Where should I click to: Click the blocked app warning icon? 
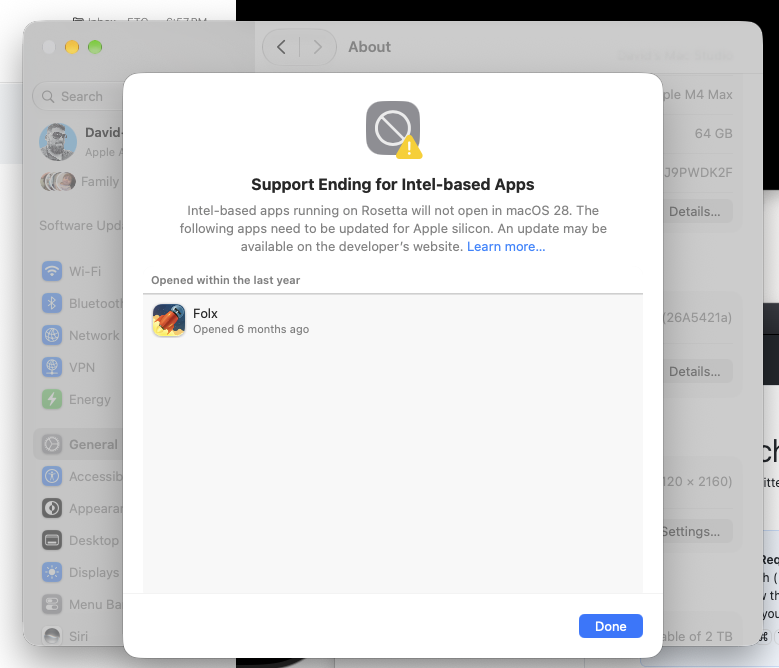(x=393, y=130)
